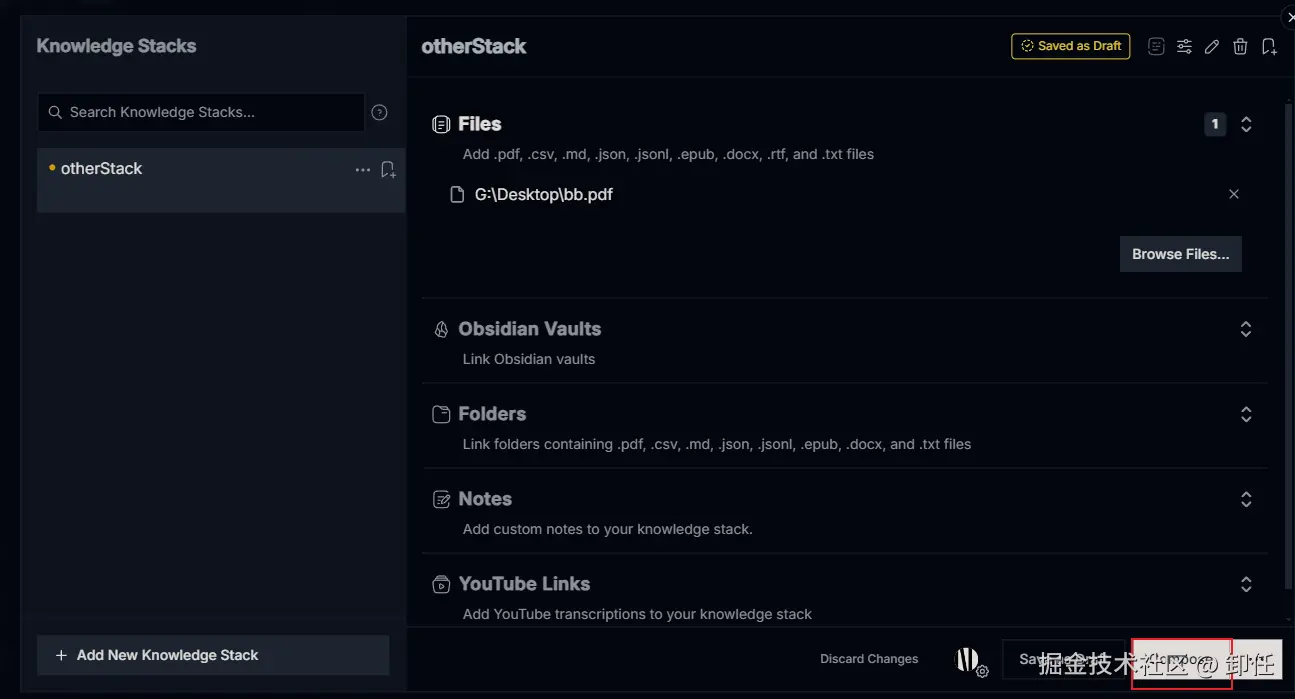Screen dimensions: 1295x699
Task: Open the text summary icon beside Saved as Draft
Action: [1156, 46]
